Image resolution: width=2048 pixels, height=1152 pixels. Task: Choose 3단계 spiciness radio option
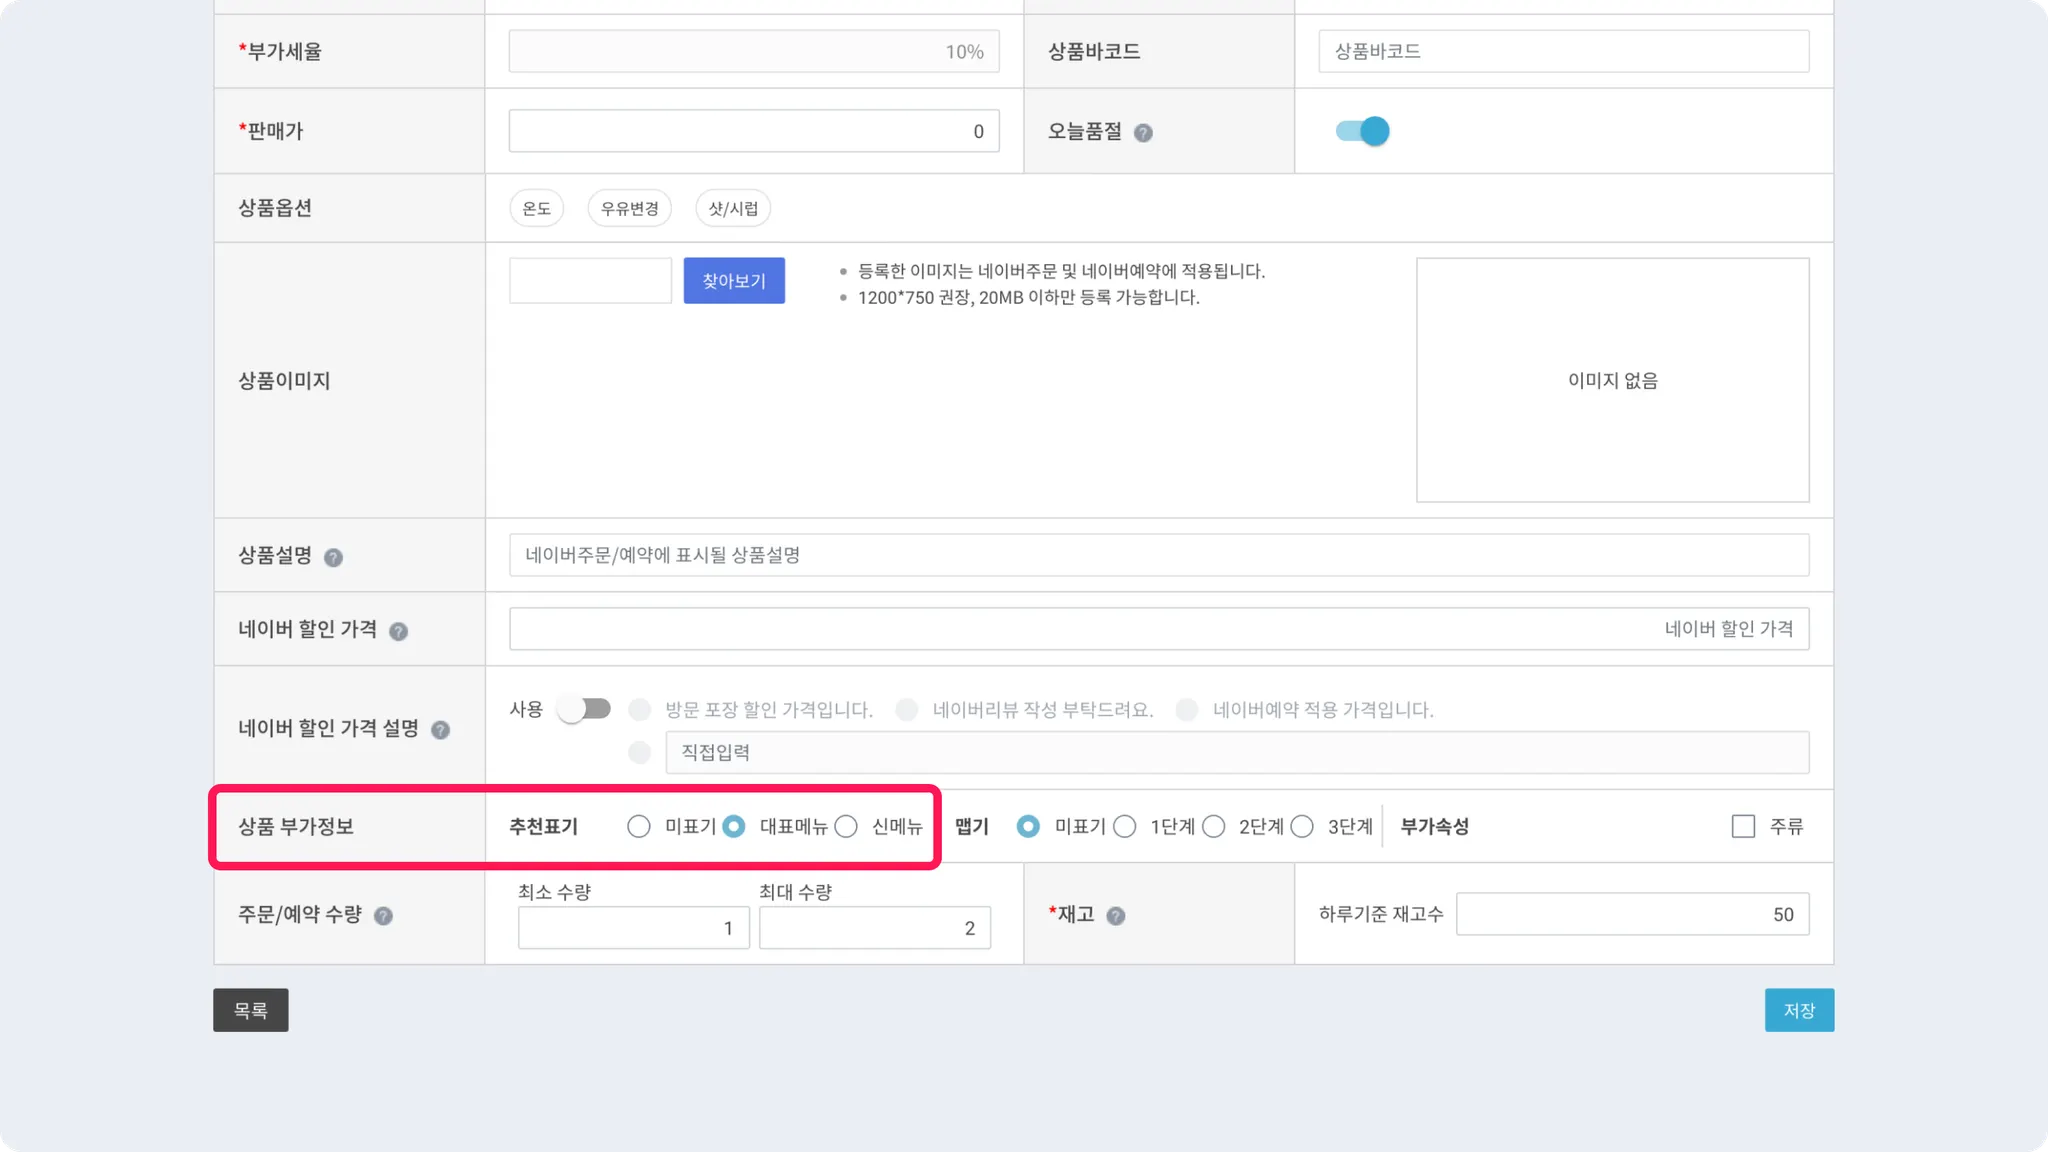point(1302,826)
